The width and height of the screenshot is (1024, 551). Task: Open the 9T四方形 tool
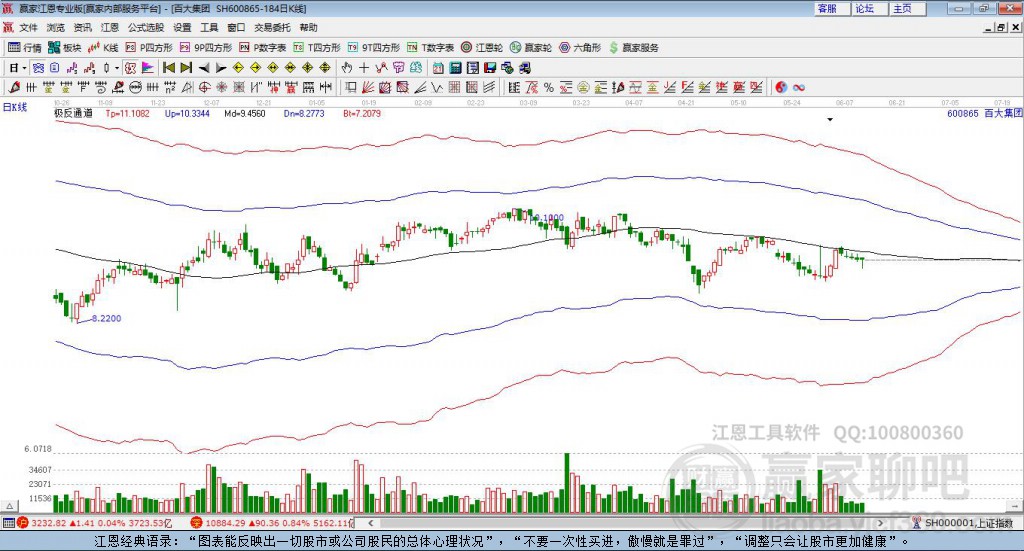point(374,48)
